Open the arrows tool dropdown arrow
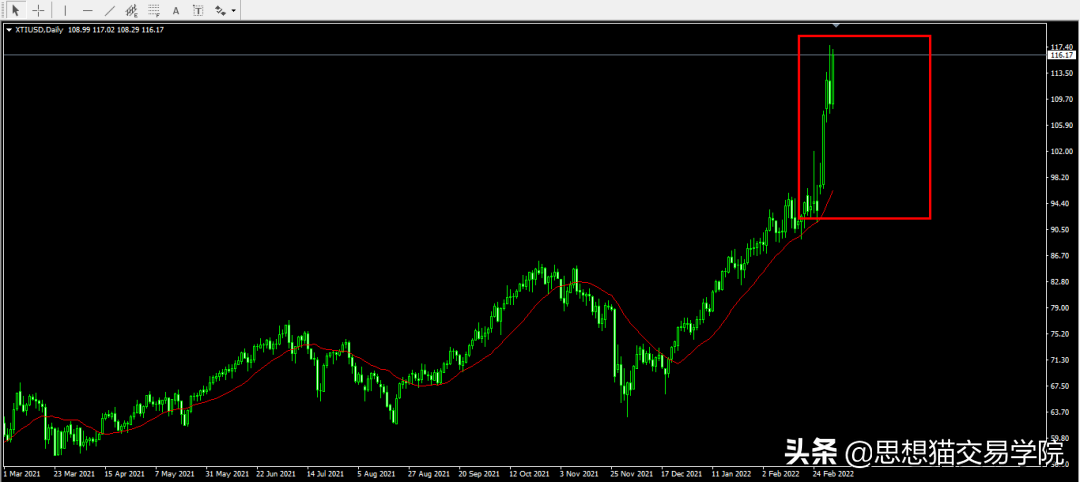 (x=234, y=11)
